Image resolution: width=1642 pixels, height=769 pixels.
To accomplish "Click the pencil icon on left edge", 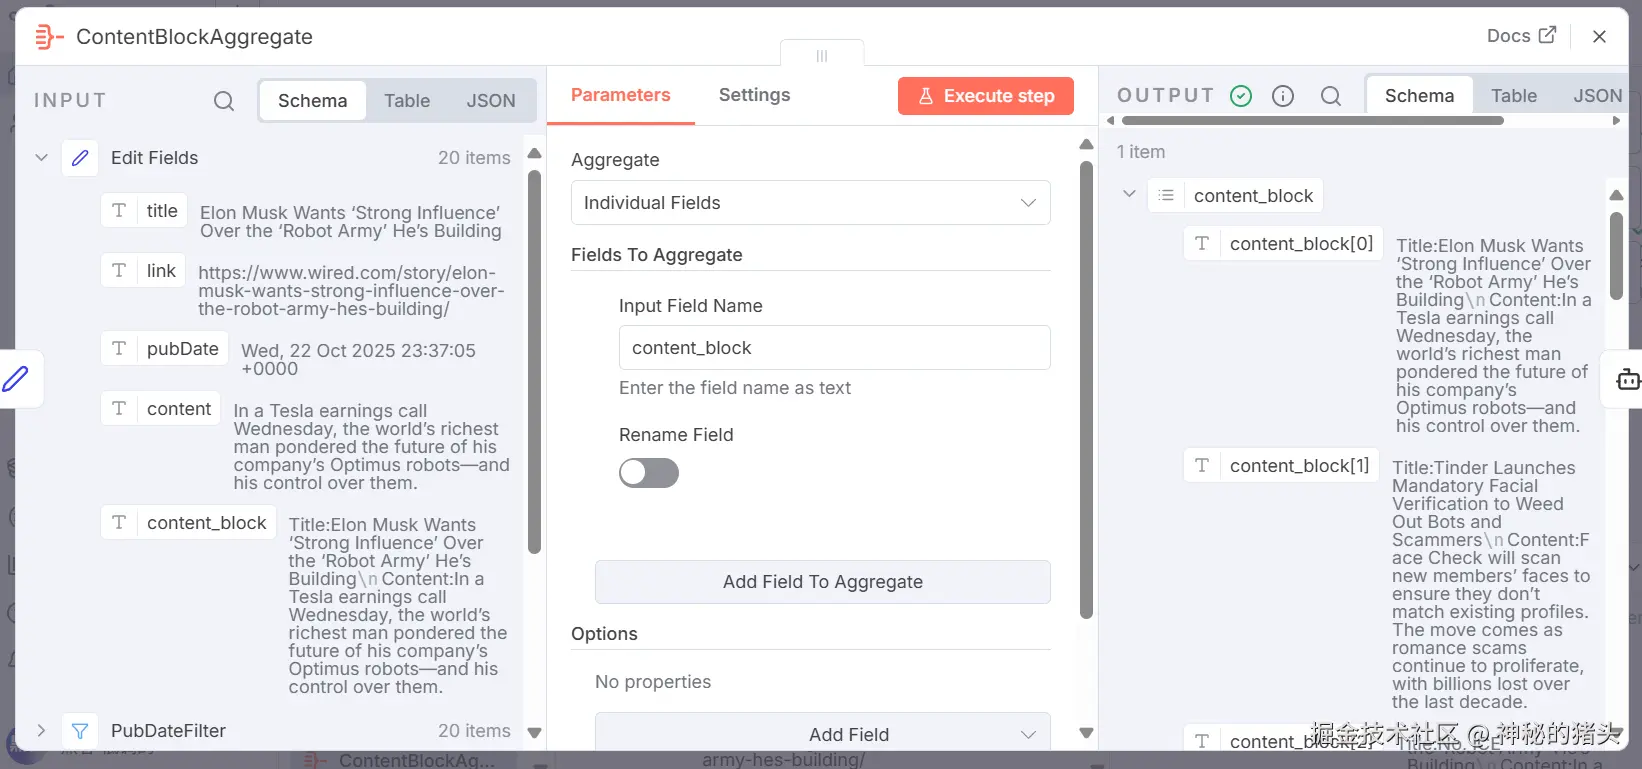I will pyautogui.click(x=16, y=379).
